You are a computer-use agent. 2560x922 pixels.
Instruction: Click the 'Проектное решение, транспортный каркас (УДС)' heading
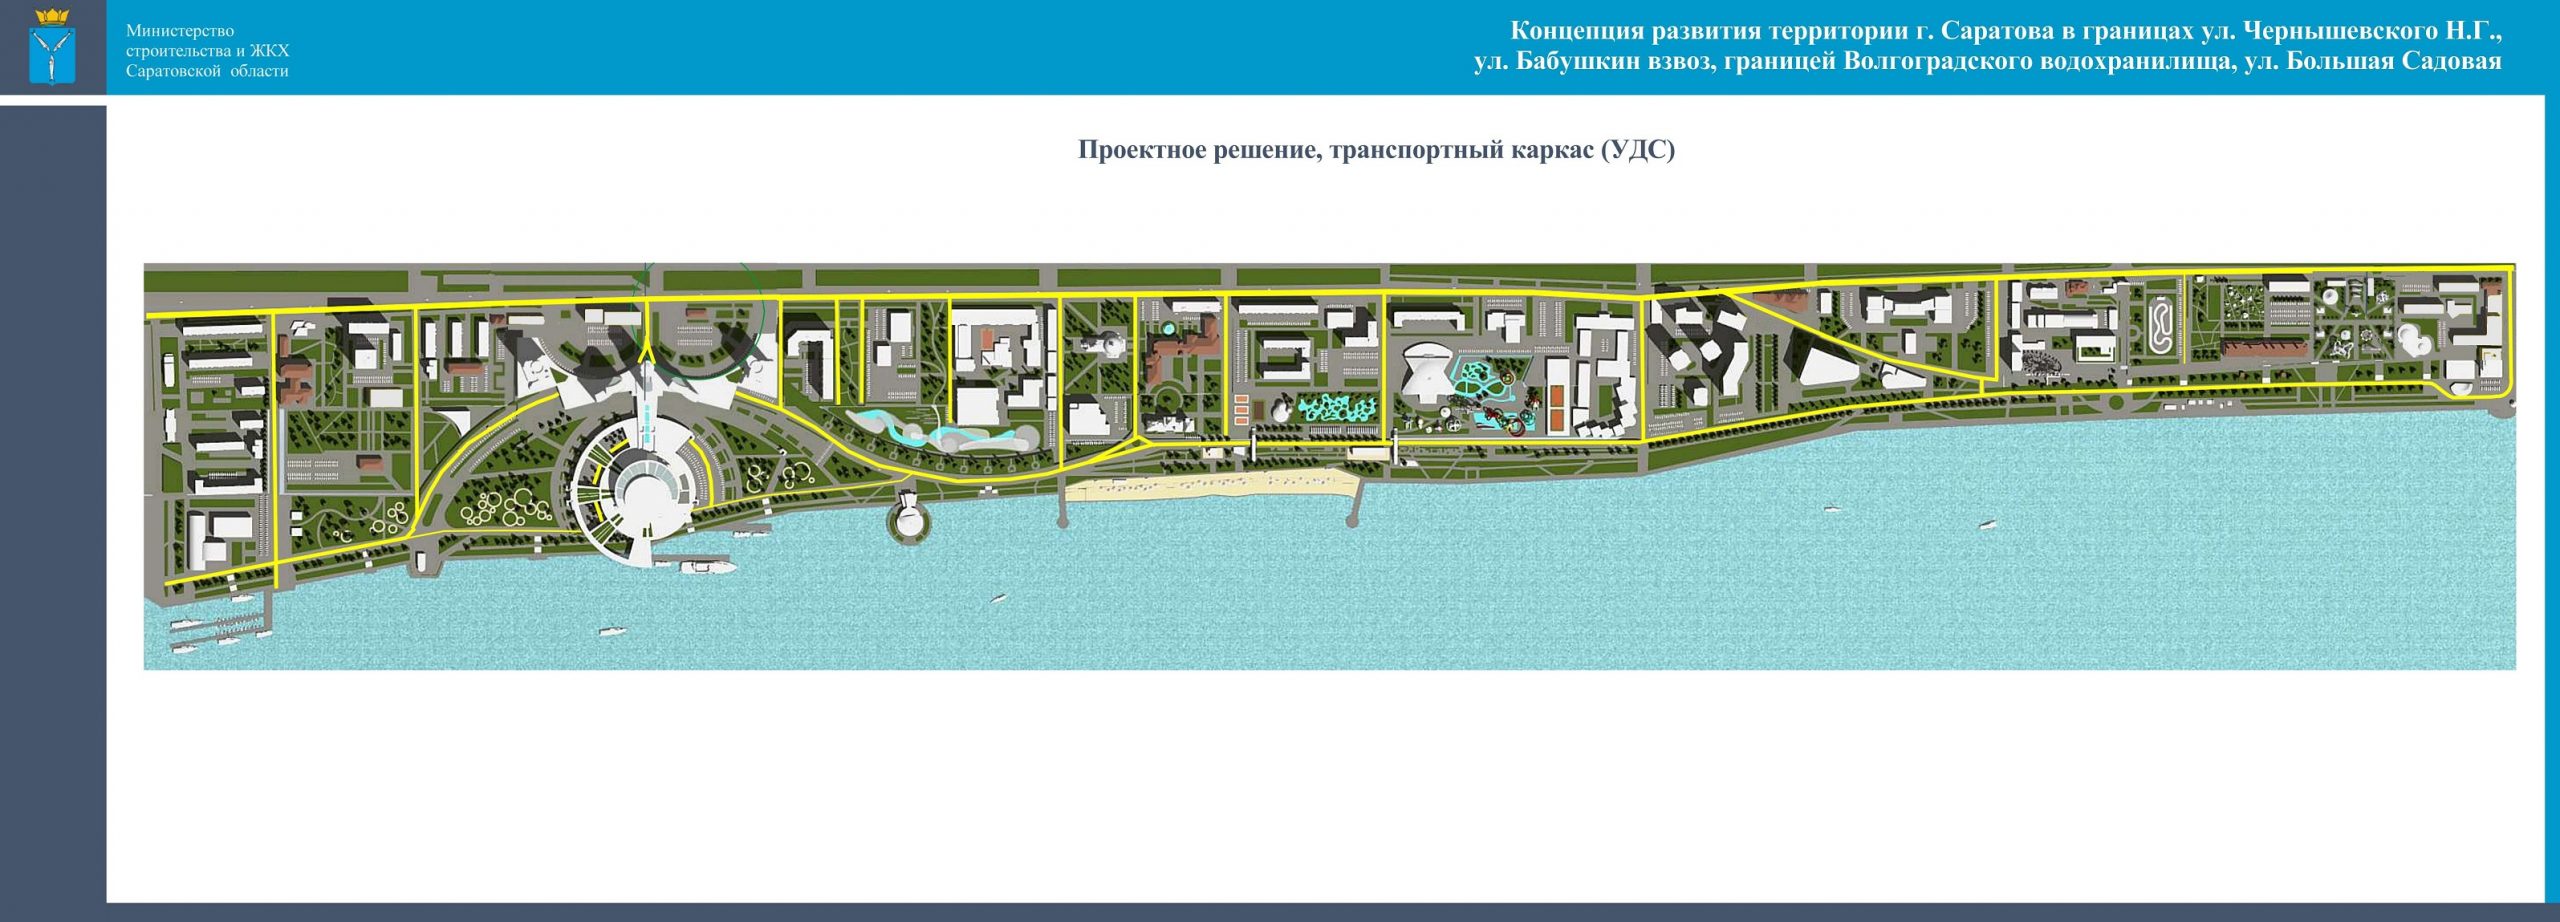tap(1376, 151)
